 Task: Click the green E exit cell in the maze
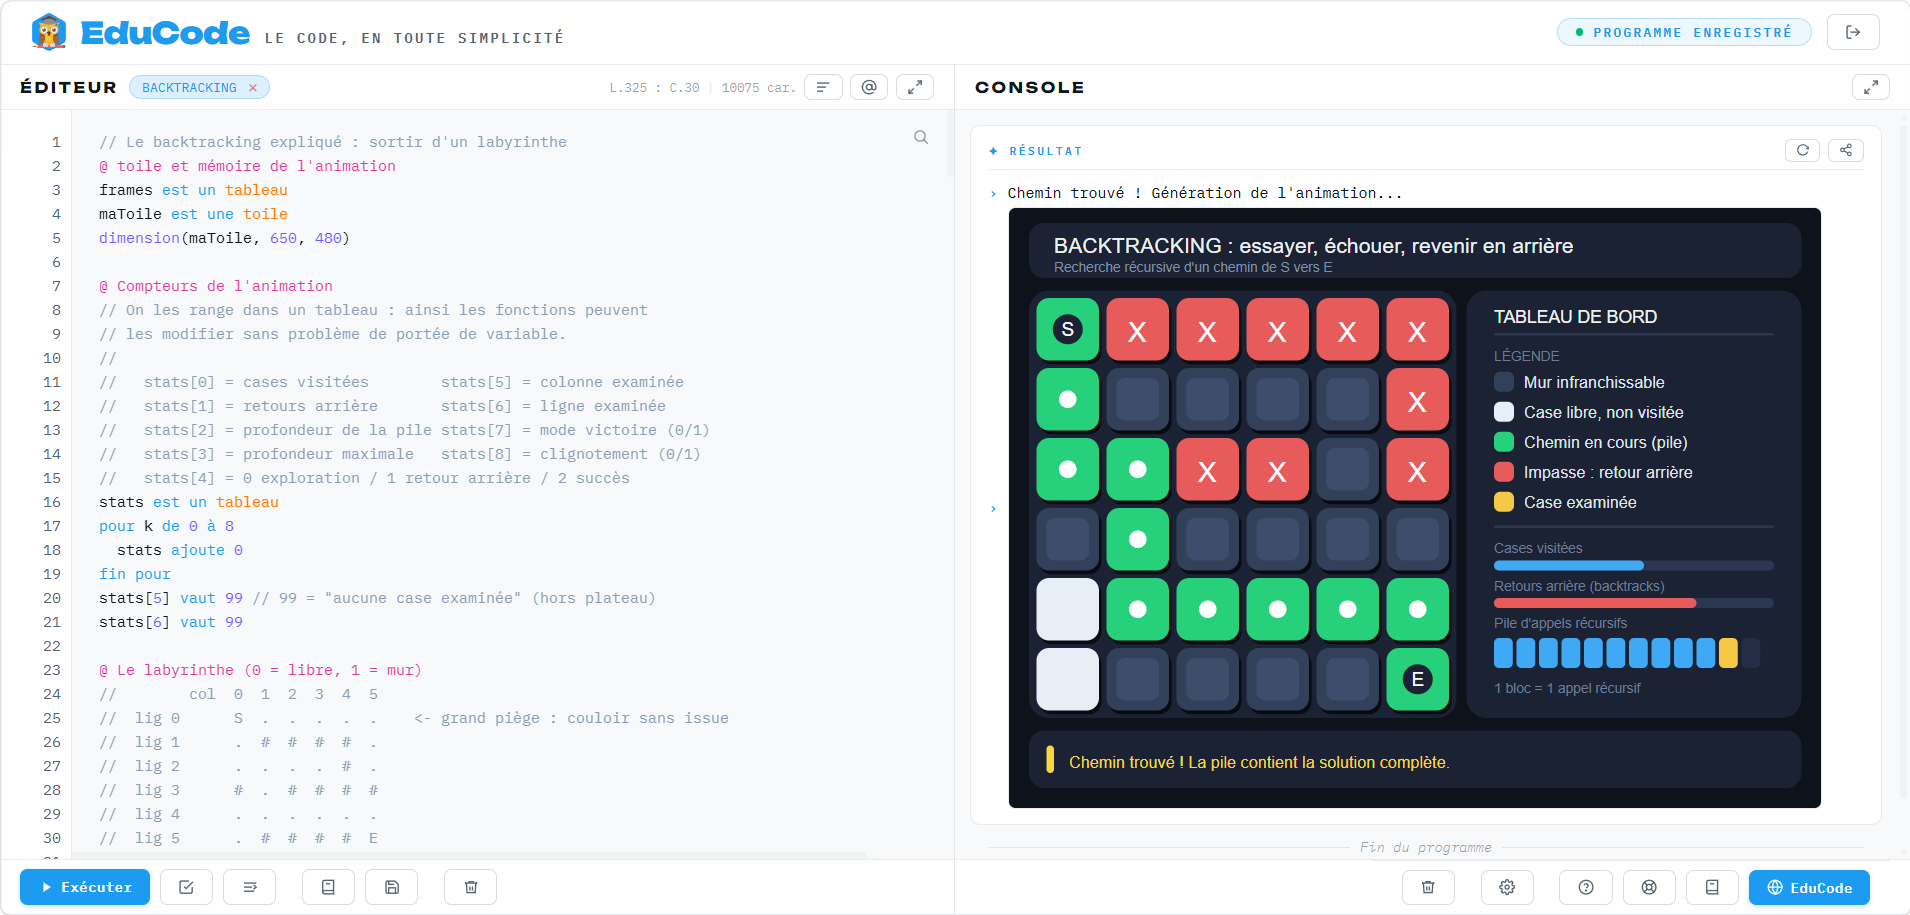(x=1418, y=679)
